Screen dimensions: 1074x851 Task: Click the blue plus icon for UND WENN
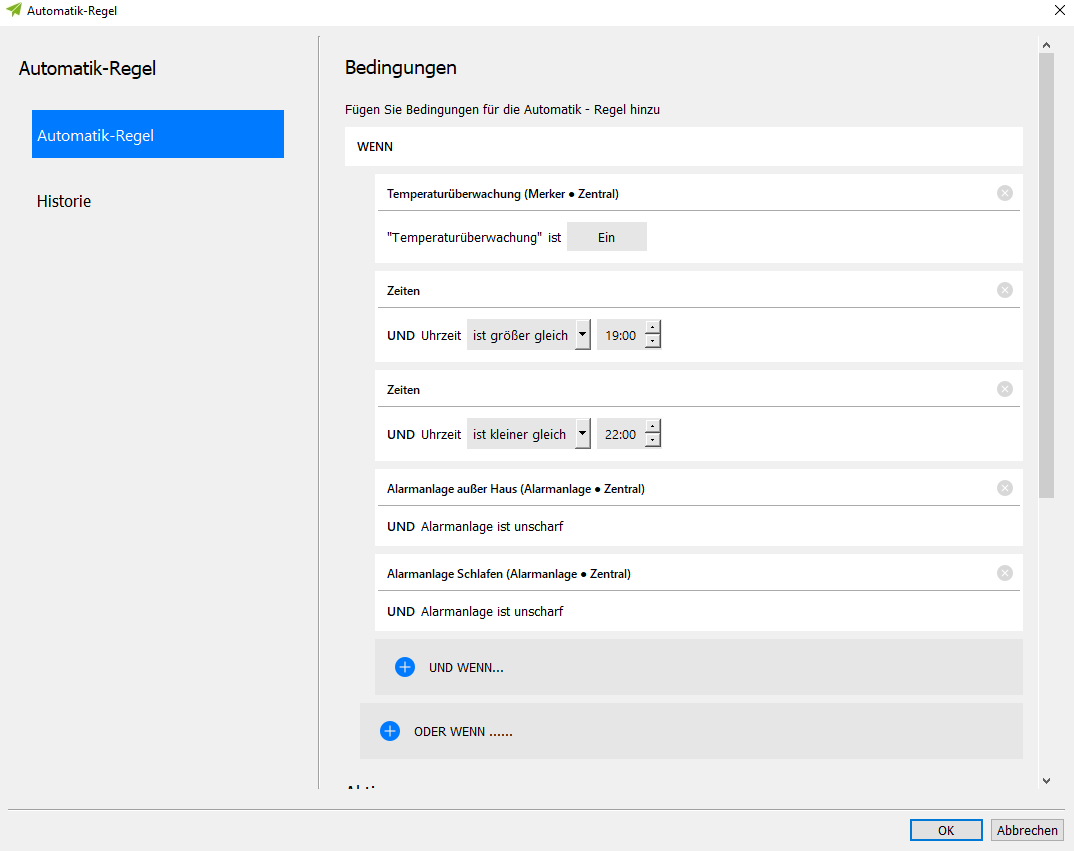(405, 667)
